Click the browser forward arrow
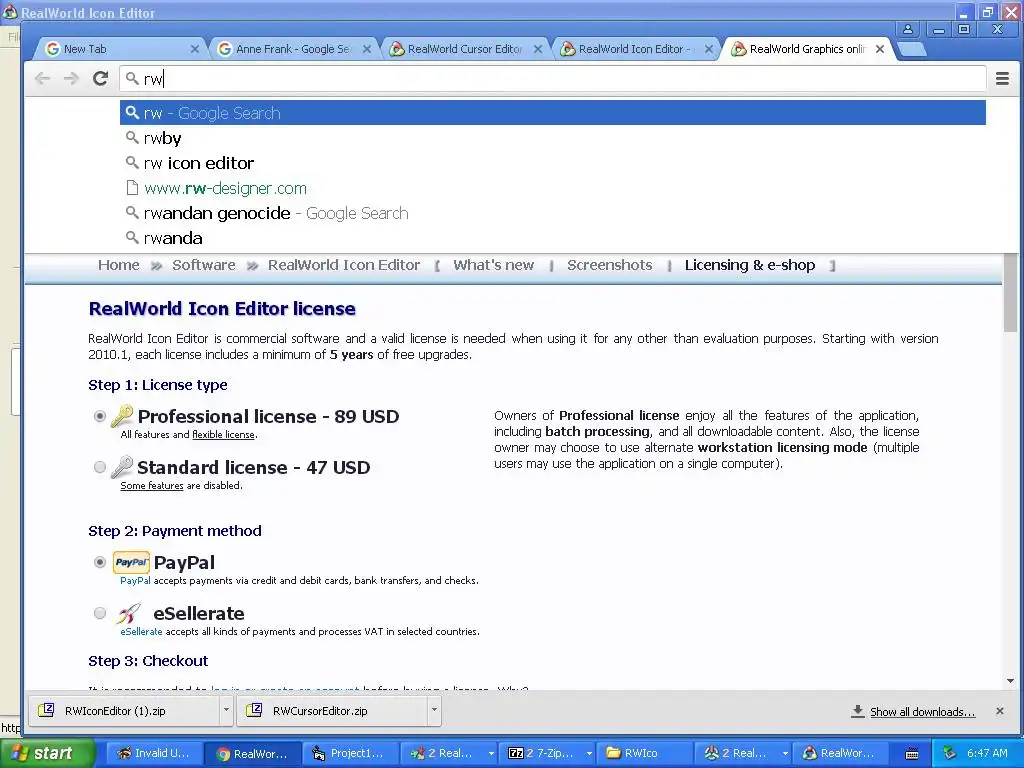The height and width of the screenshot is (768, 1024). tap(71, 79)
